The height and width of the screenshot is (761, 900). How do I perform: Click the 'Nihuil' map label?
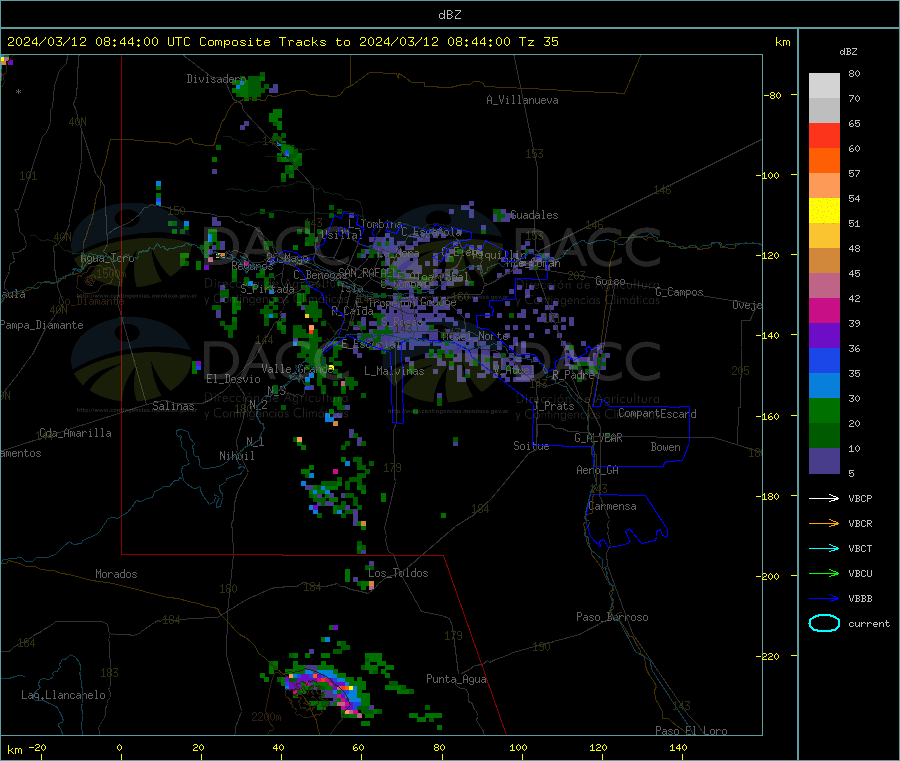[x=236, y=456]
